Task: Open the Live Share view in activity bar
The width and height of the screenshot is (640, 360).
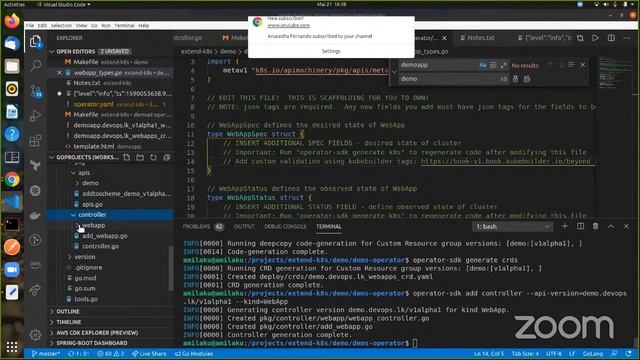Action: (x=36, y=290)
